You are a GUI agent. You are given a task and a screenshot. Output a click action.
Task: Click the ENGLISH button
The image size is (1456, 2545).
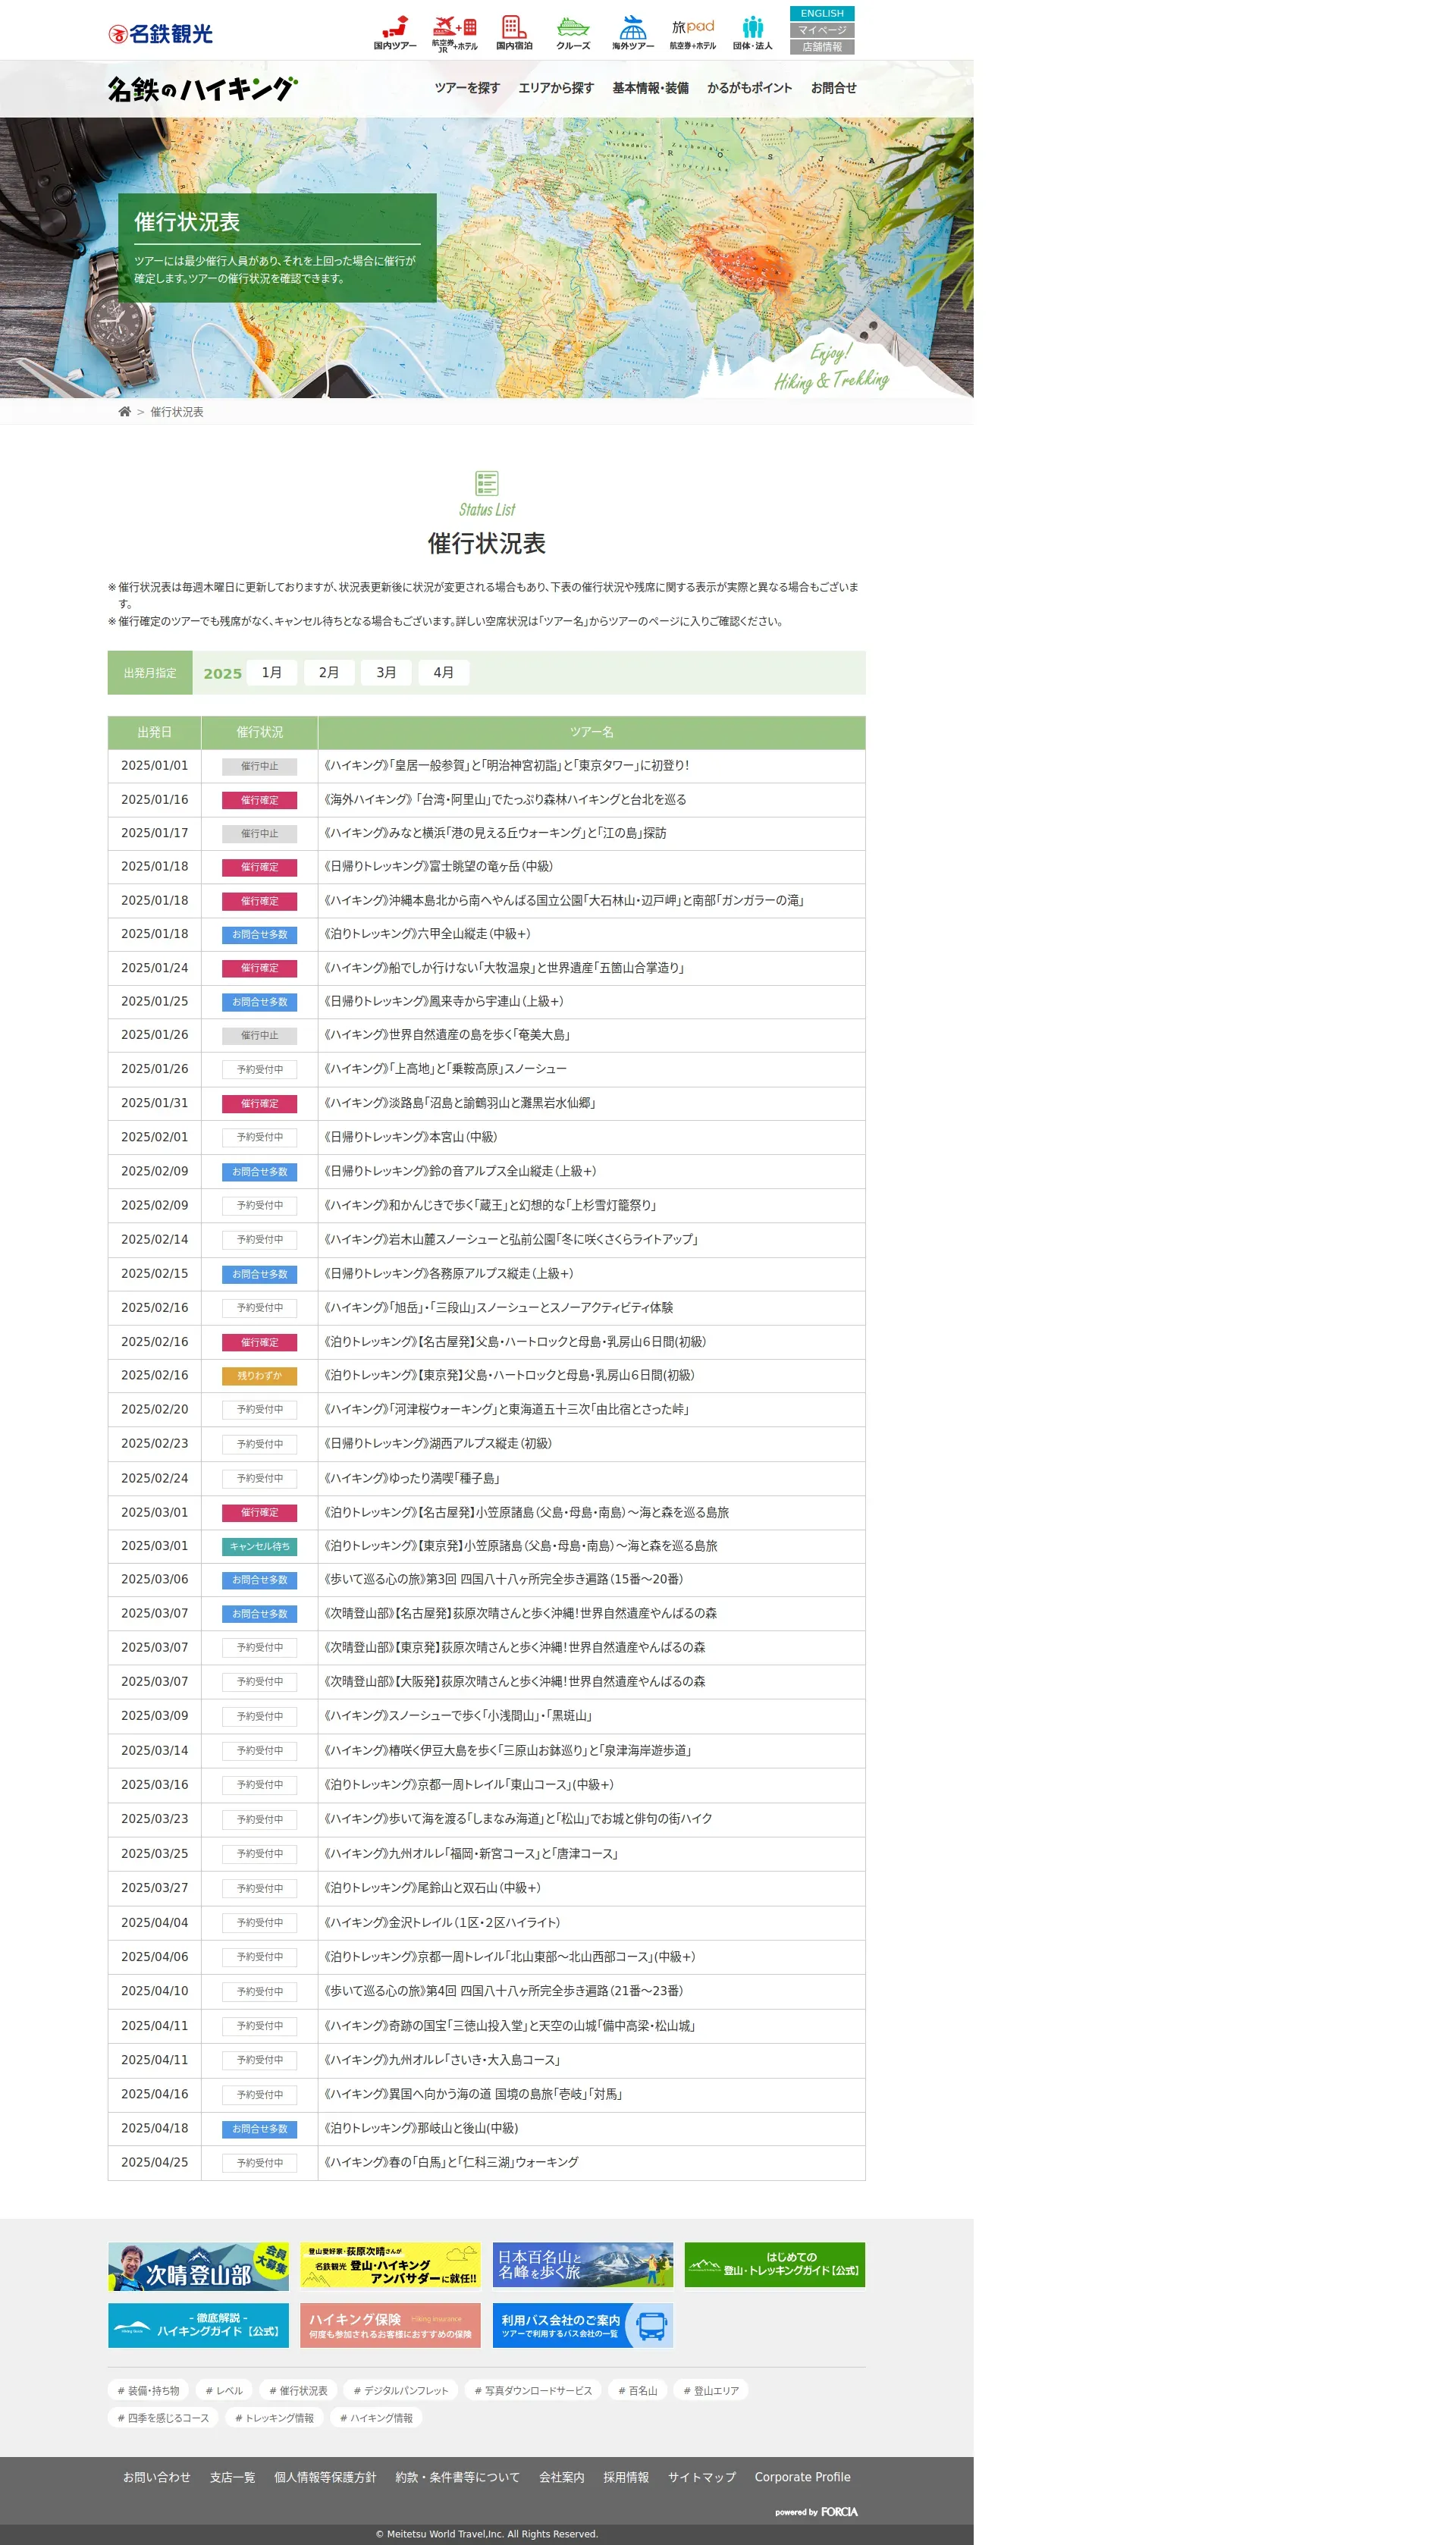pyautogui.click(x=821, y=13)
